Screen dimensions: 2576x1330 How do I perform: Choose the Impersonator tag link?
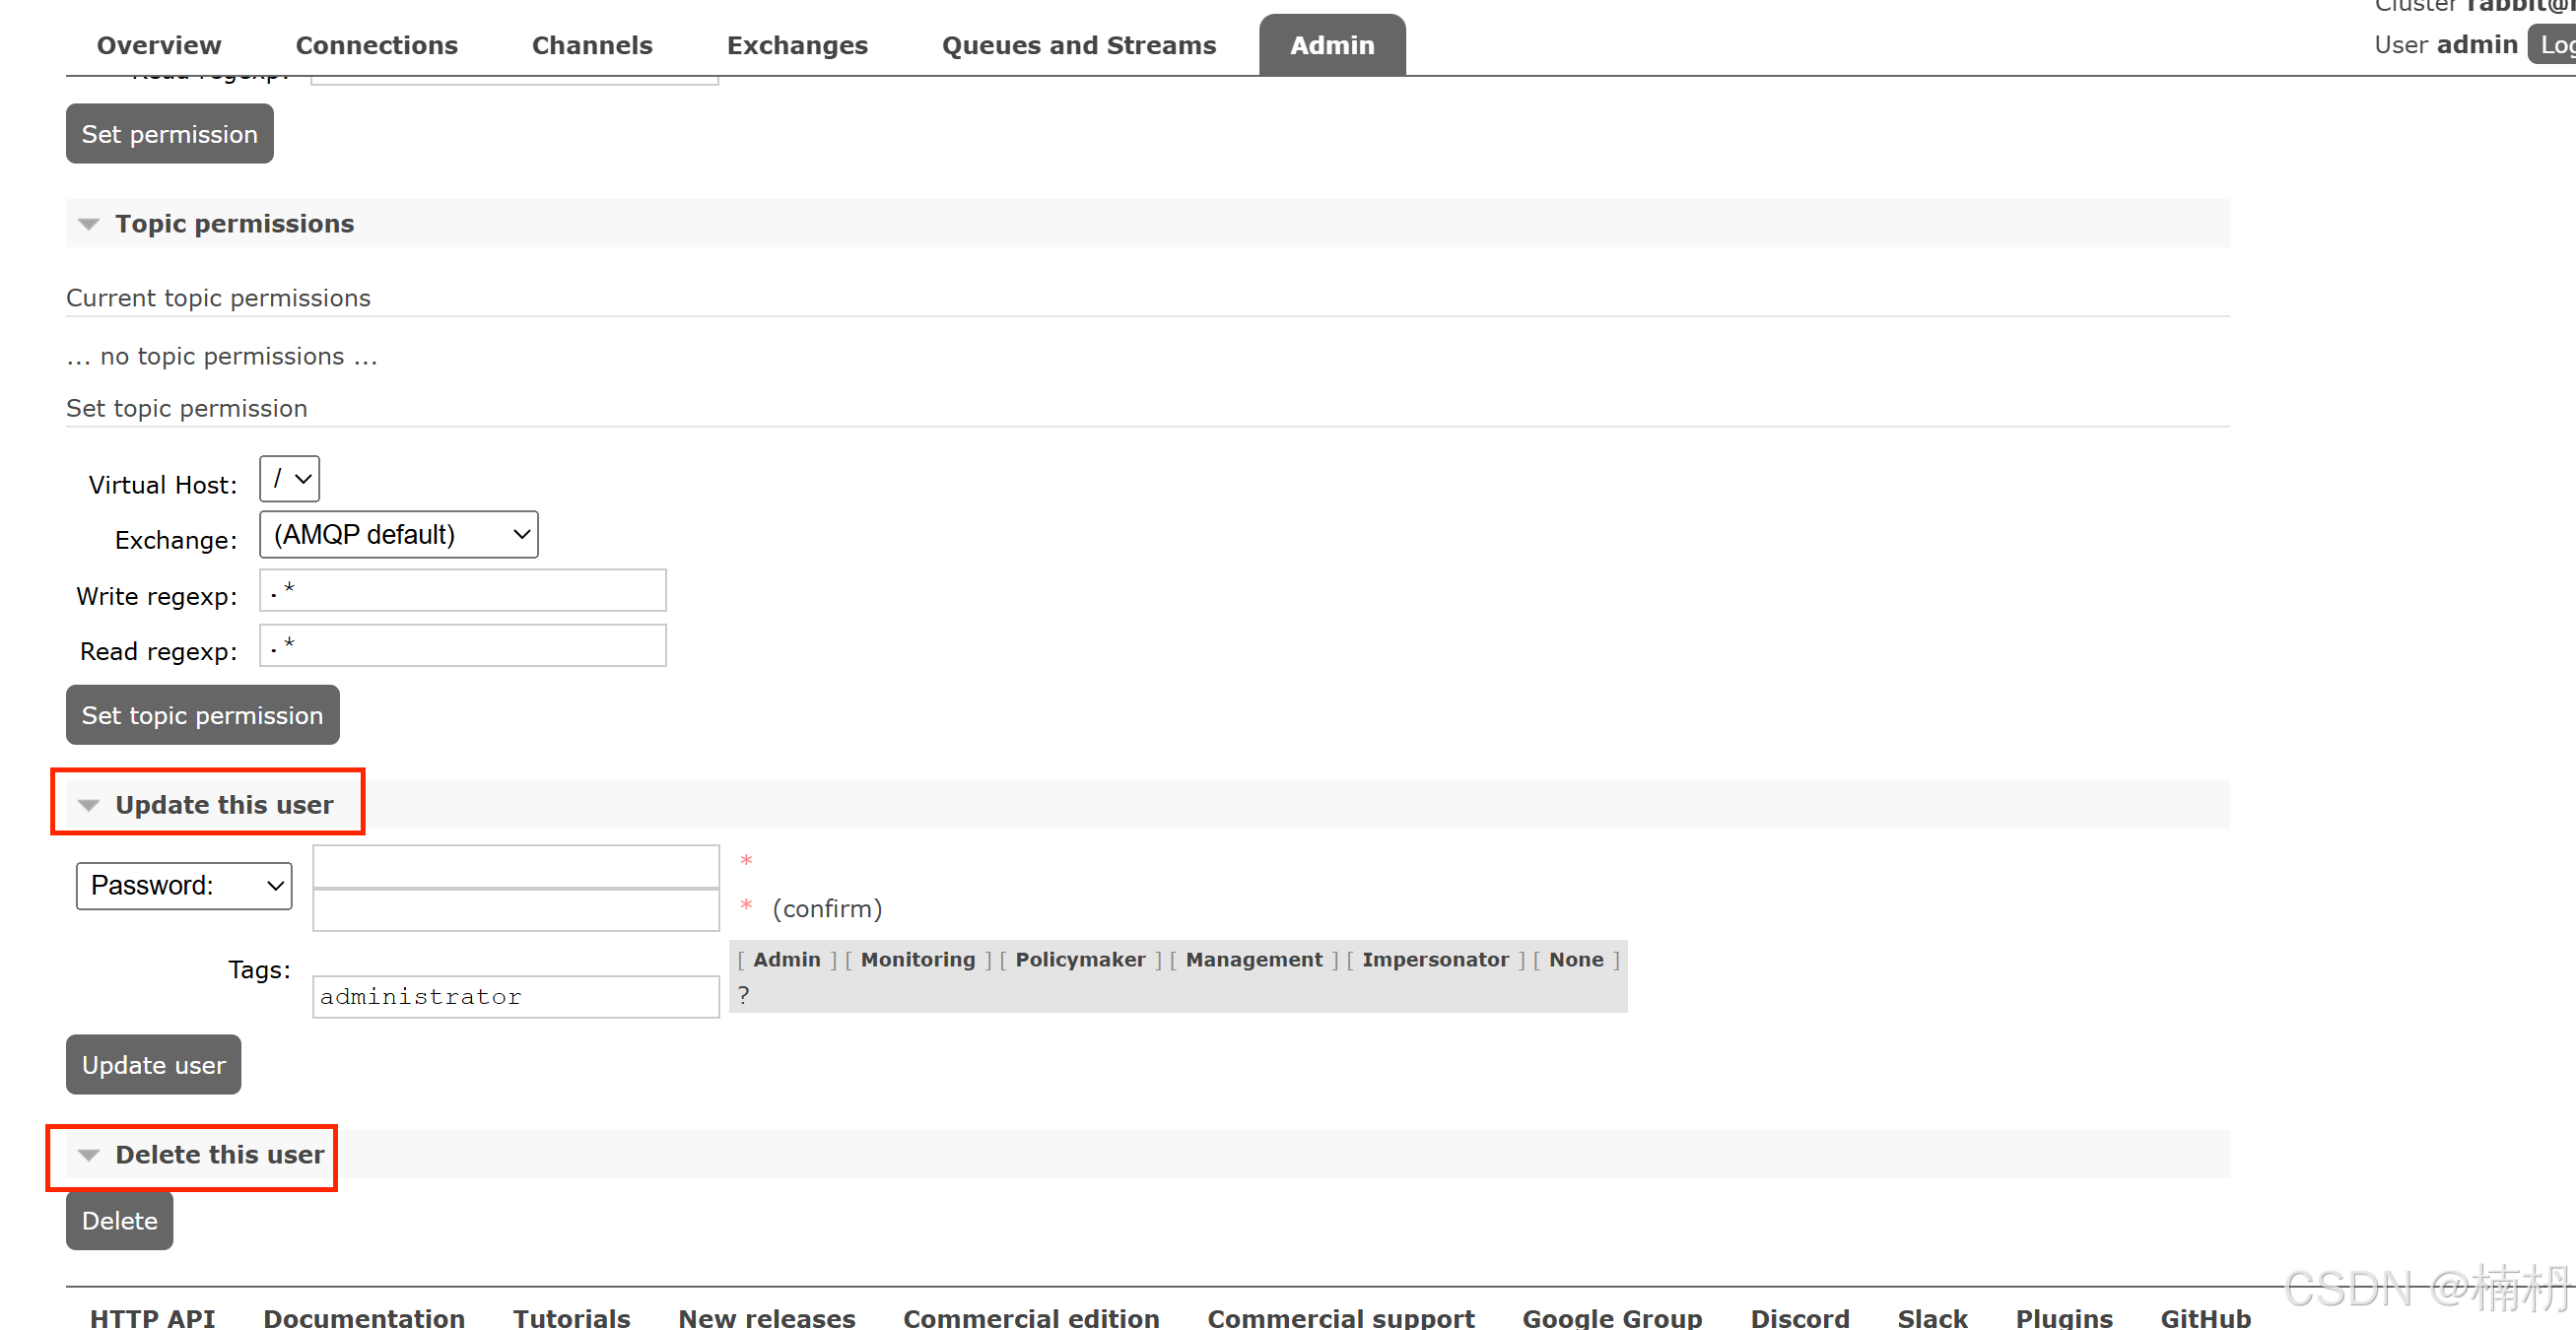pos(1434,960)
